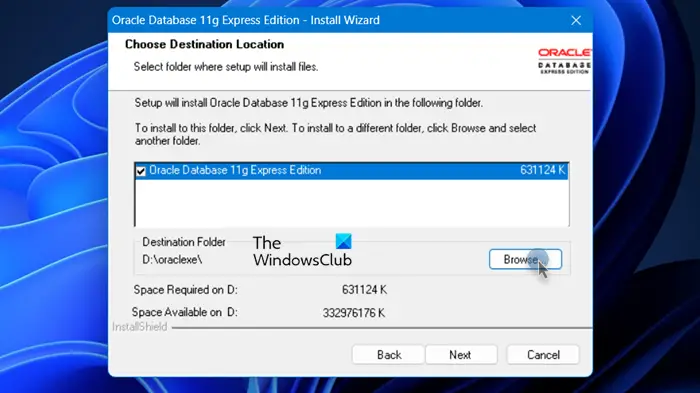Click the Space Required value 631124 K

click(364, 290)
